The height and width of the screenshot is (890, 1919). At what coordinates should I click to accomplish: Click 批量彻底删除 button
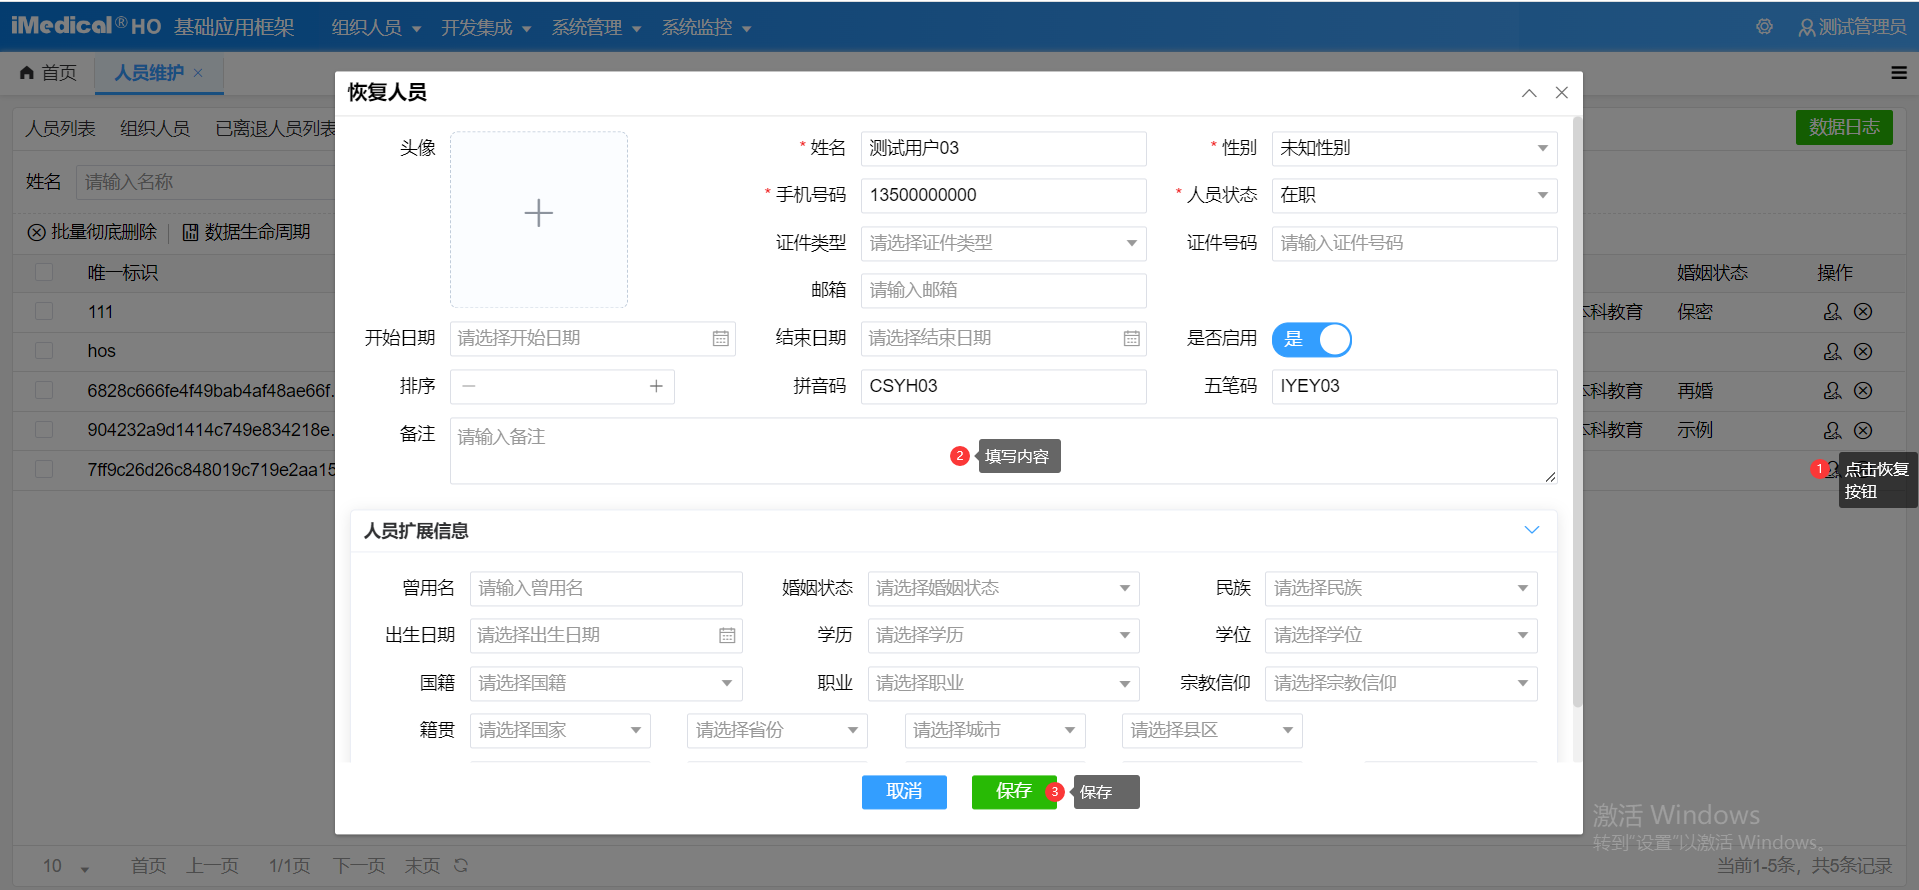[x=92, y=232]
